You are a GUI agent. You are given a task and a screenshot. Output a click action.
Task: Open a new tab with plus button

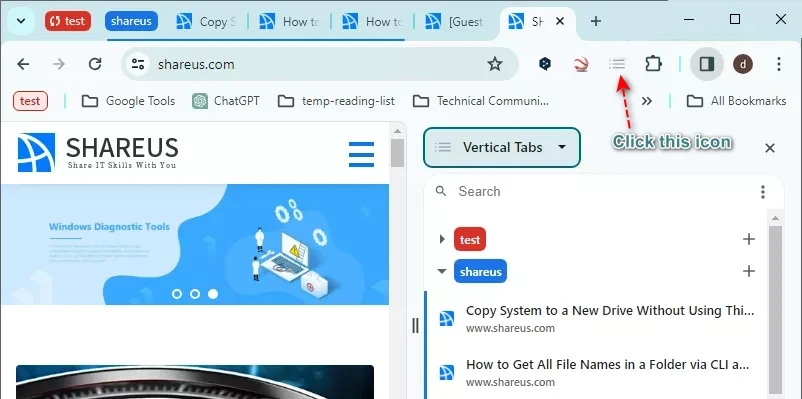[595, 21]
